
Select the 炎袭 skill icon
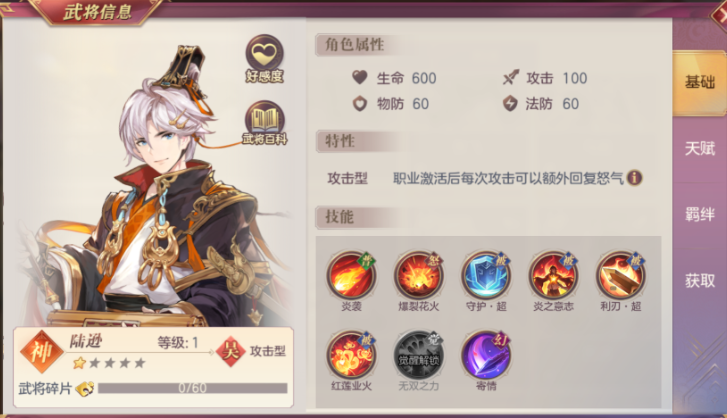(x=351, y=275)
